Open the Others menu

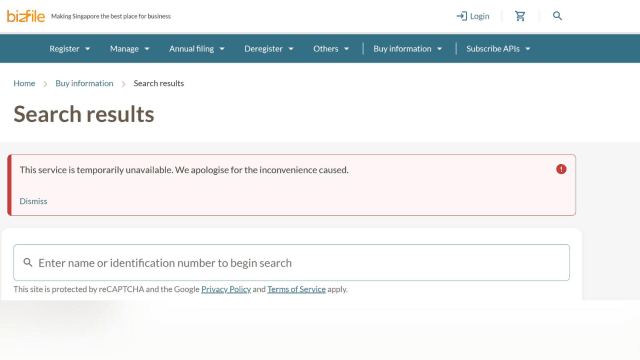click(331, 49)
